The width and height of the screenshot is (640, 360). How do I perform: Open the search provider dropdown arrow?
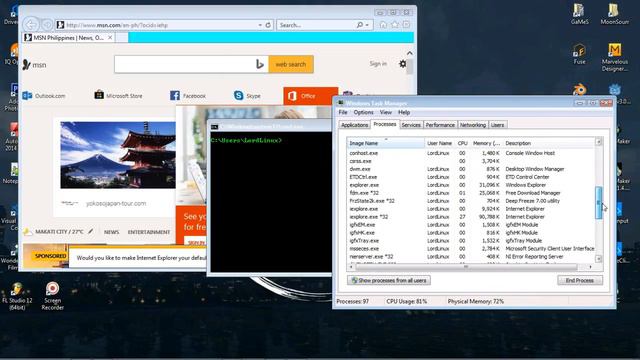[x=367, y=25]
